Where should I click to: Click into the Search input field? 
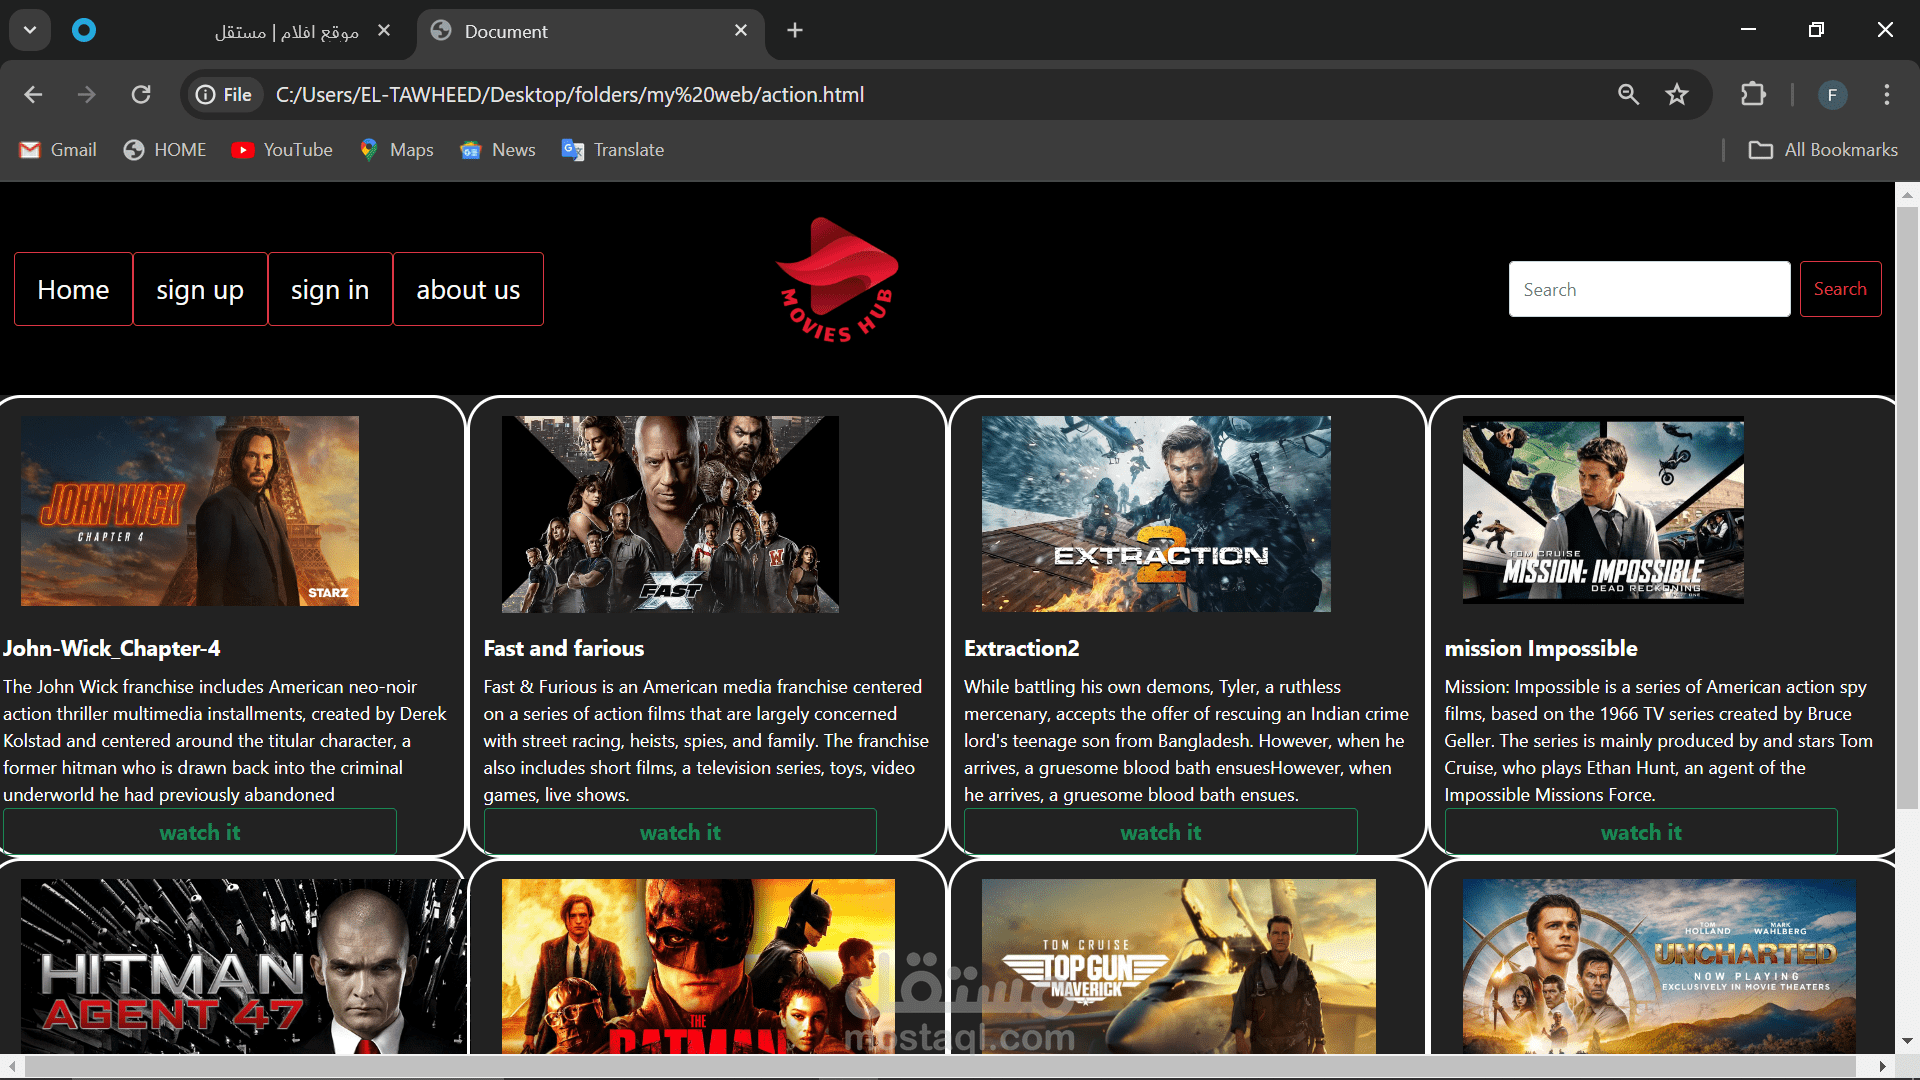pos(1649,289)
